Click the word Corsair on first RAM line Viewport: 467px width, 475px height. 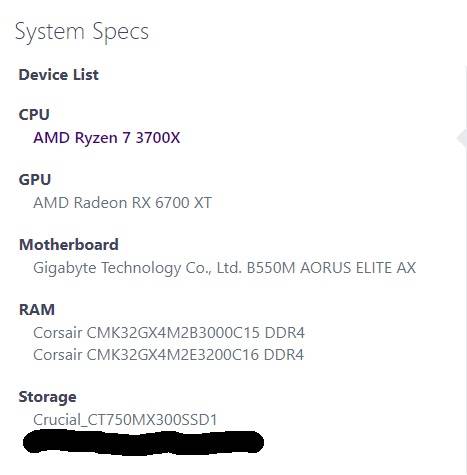(58, 333)
